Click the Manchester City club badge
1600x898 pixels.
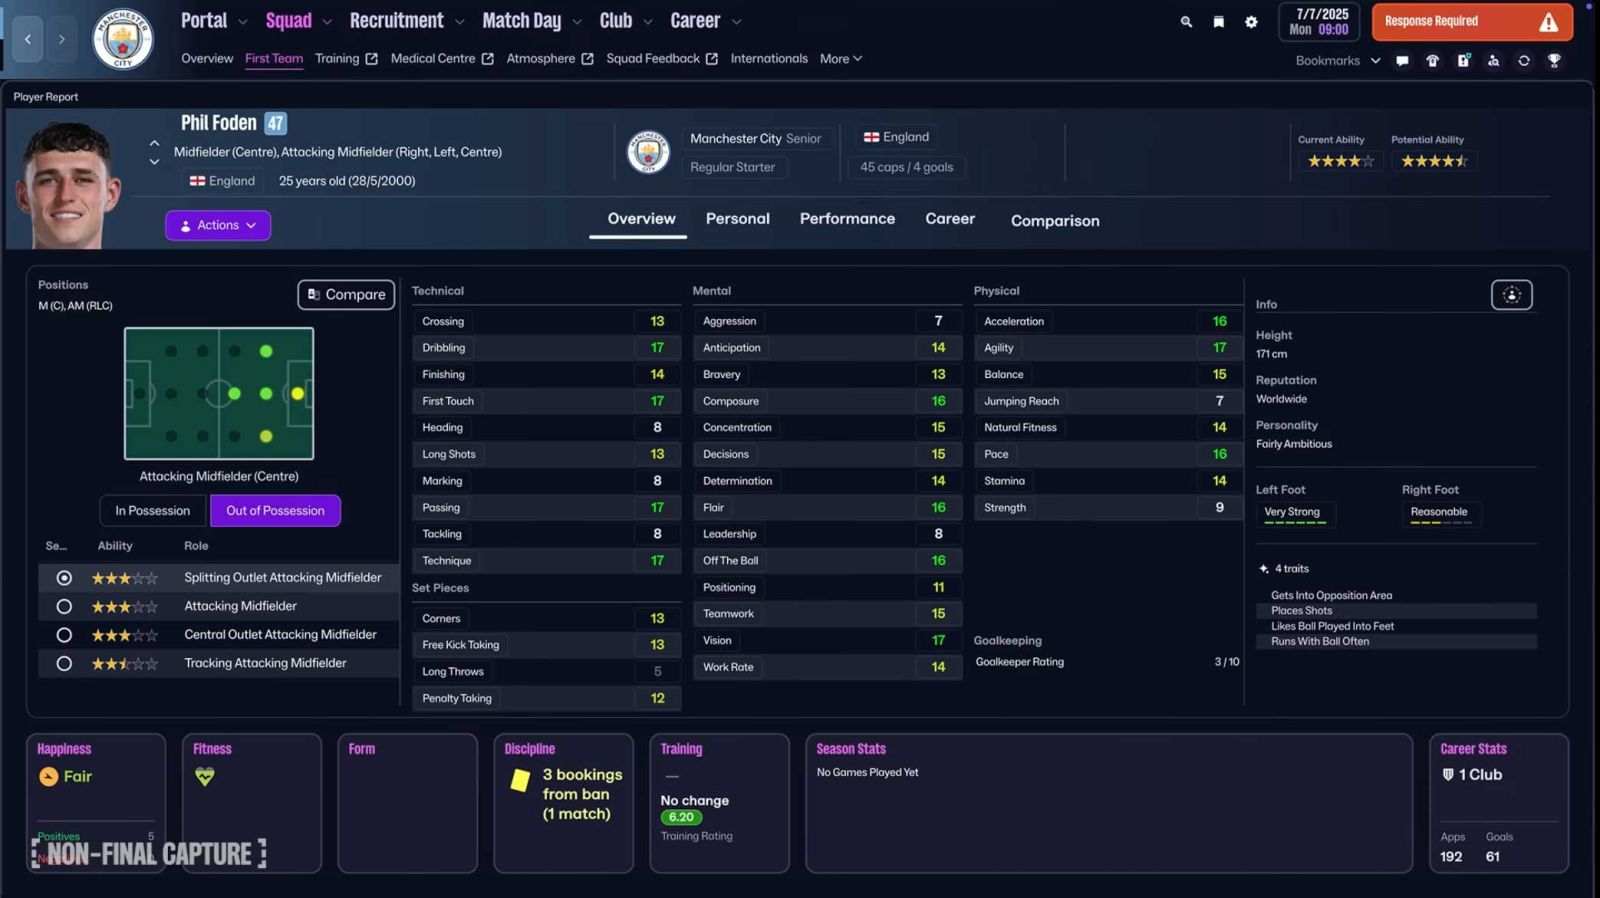[x=122, y=40]
